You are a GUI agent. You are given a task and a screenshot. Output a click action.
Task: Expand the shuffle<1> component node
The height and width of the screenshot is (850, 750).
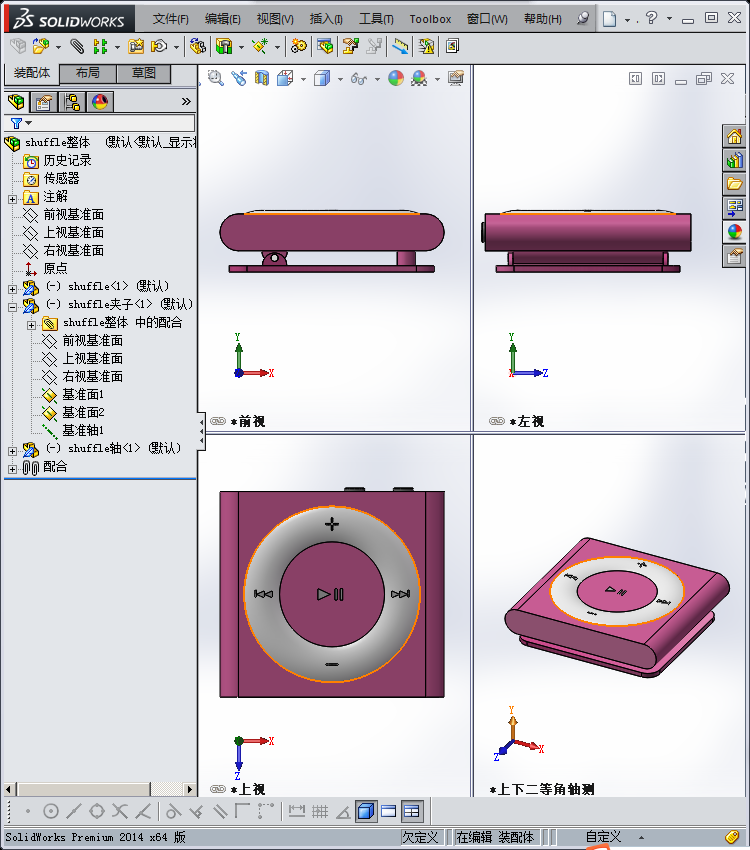12,289
